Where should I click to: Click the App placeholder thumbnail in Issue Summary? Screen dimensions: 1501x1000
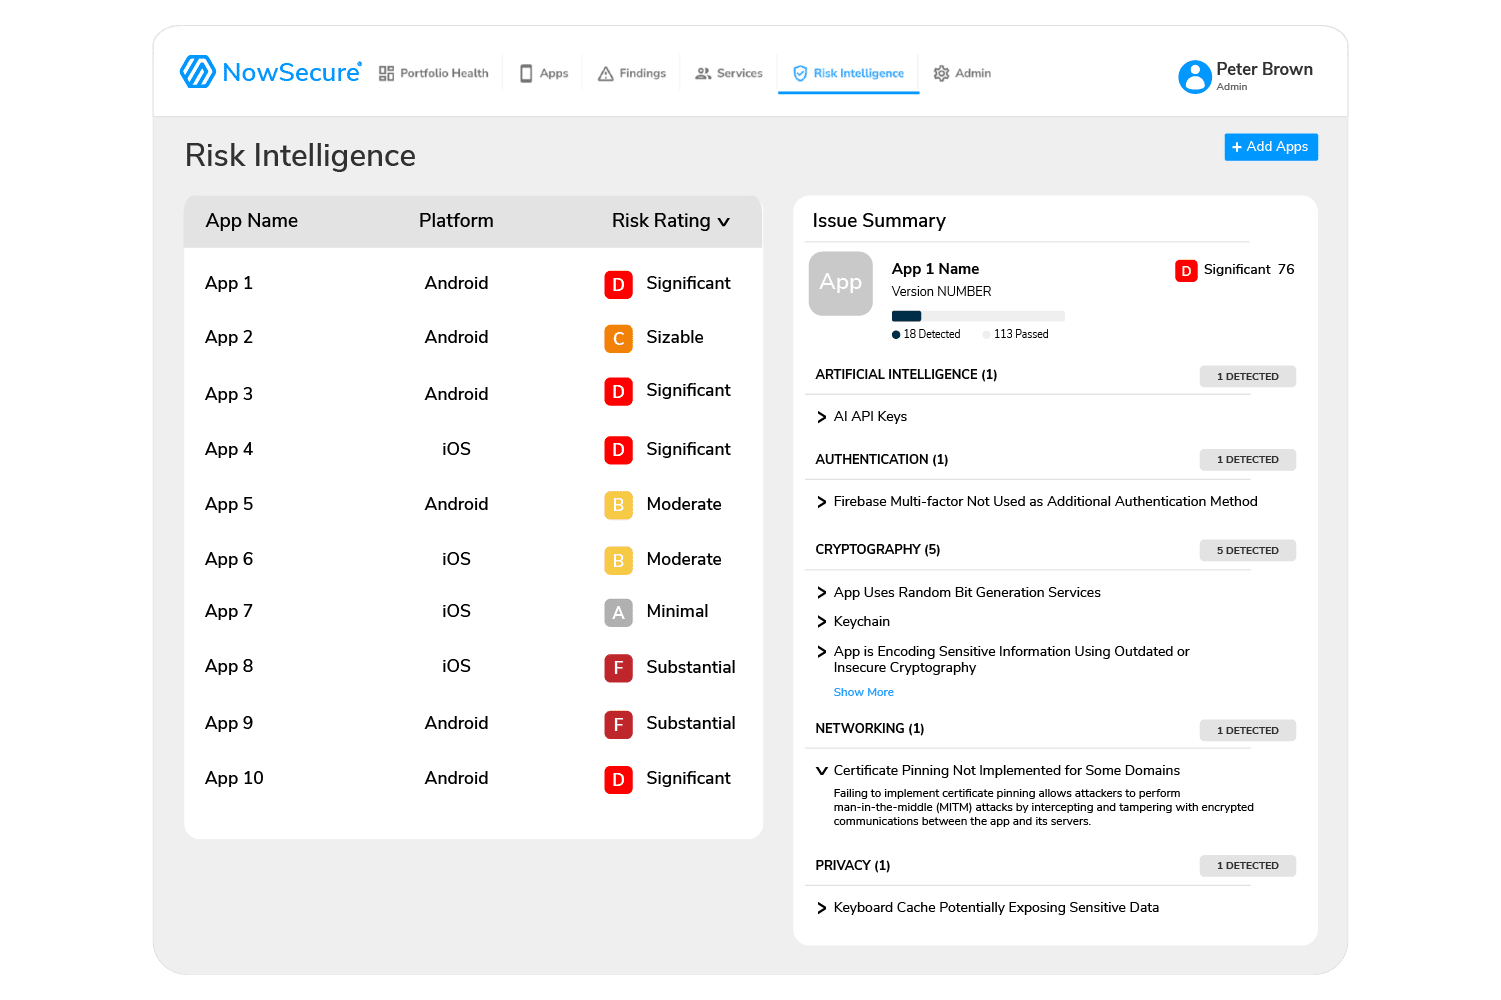[841, 284]
